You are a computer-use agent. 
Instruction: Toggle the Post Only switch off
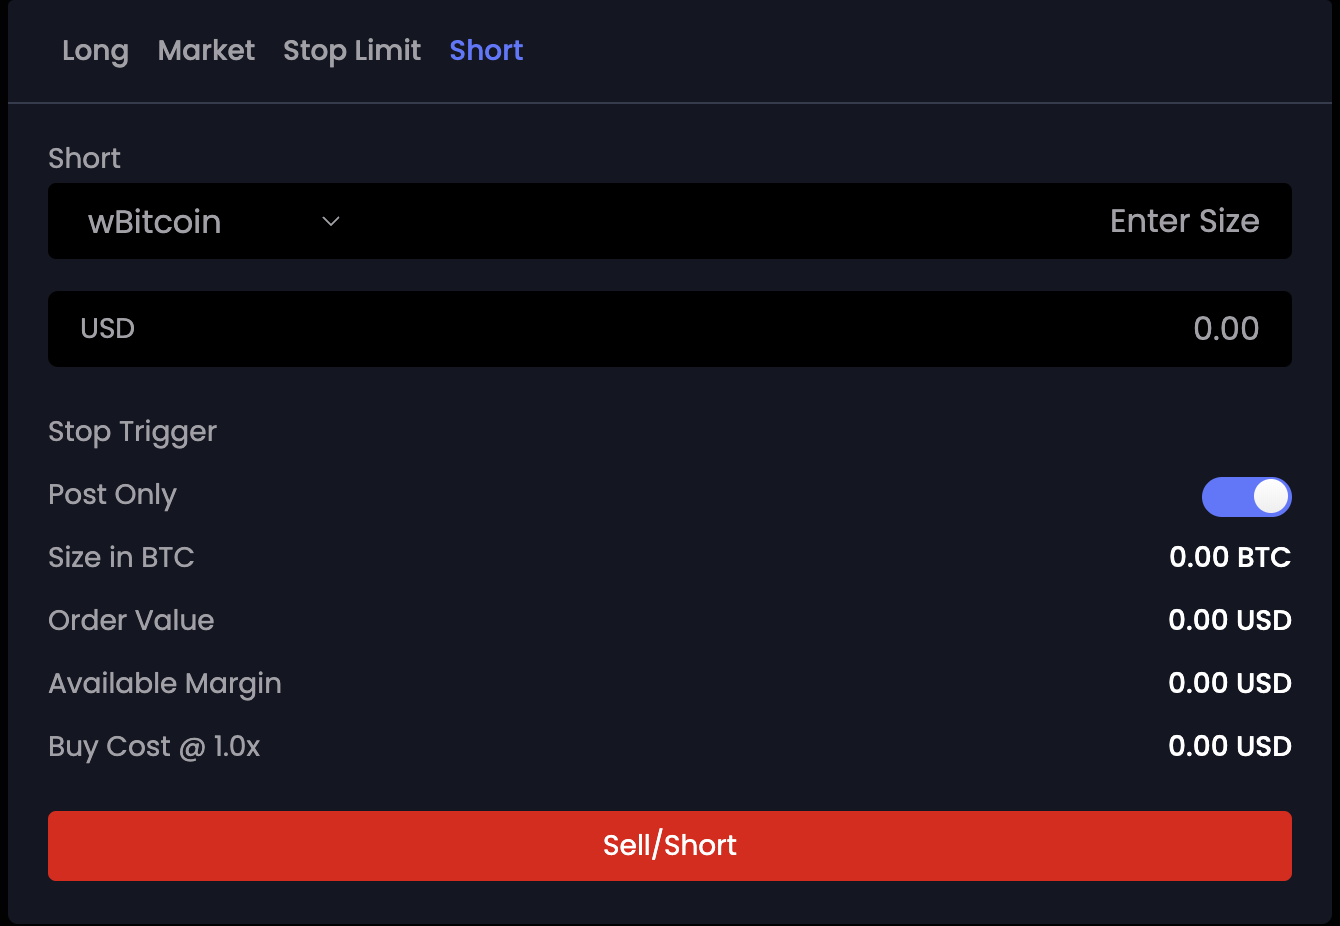pos(1246,497)
